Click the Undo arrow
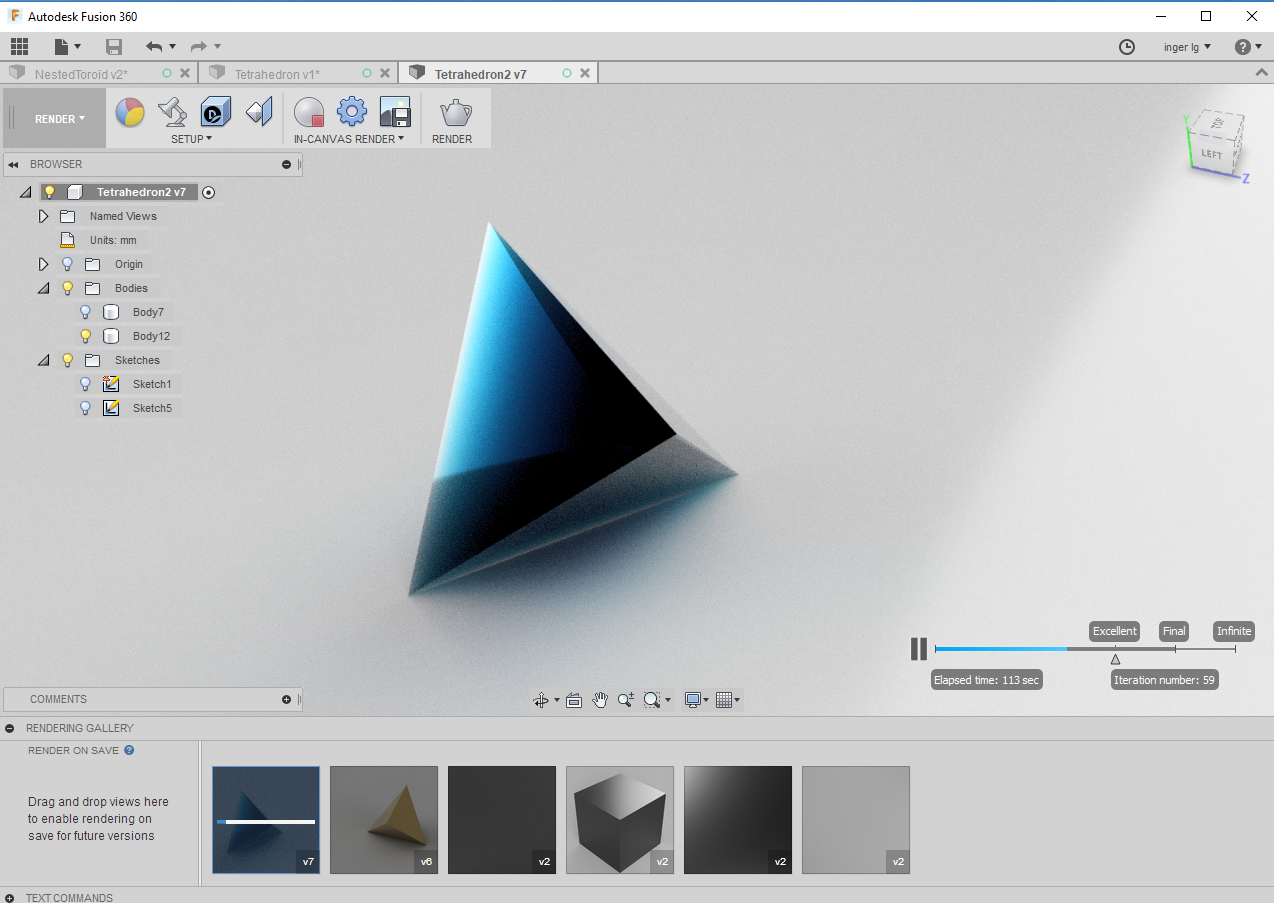1274x903 pixels. 153,46
